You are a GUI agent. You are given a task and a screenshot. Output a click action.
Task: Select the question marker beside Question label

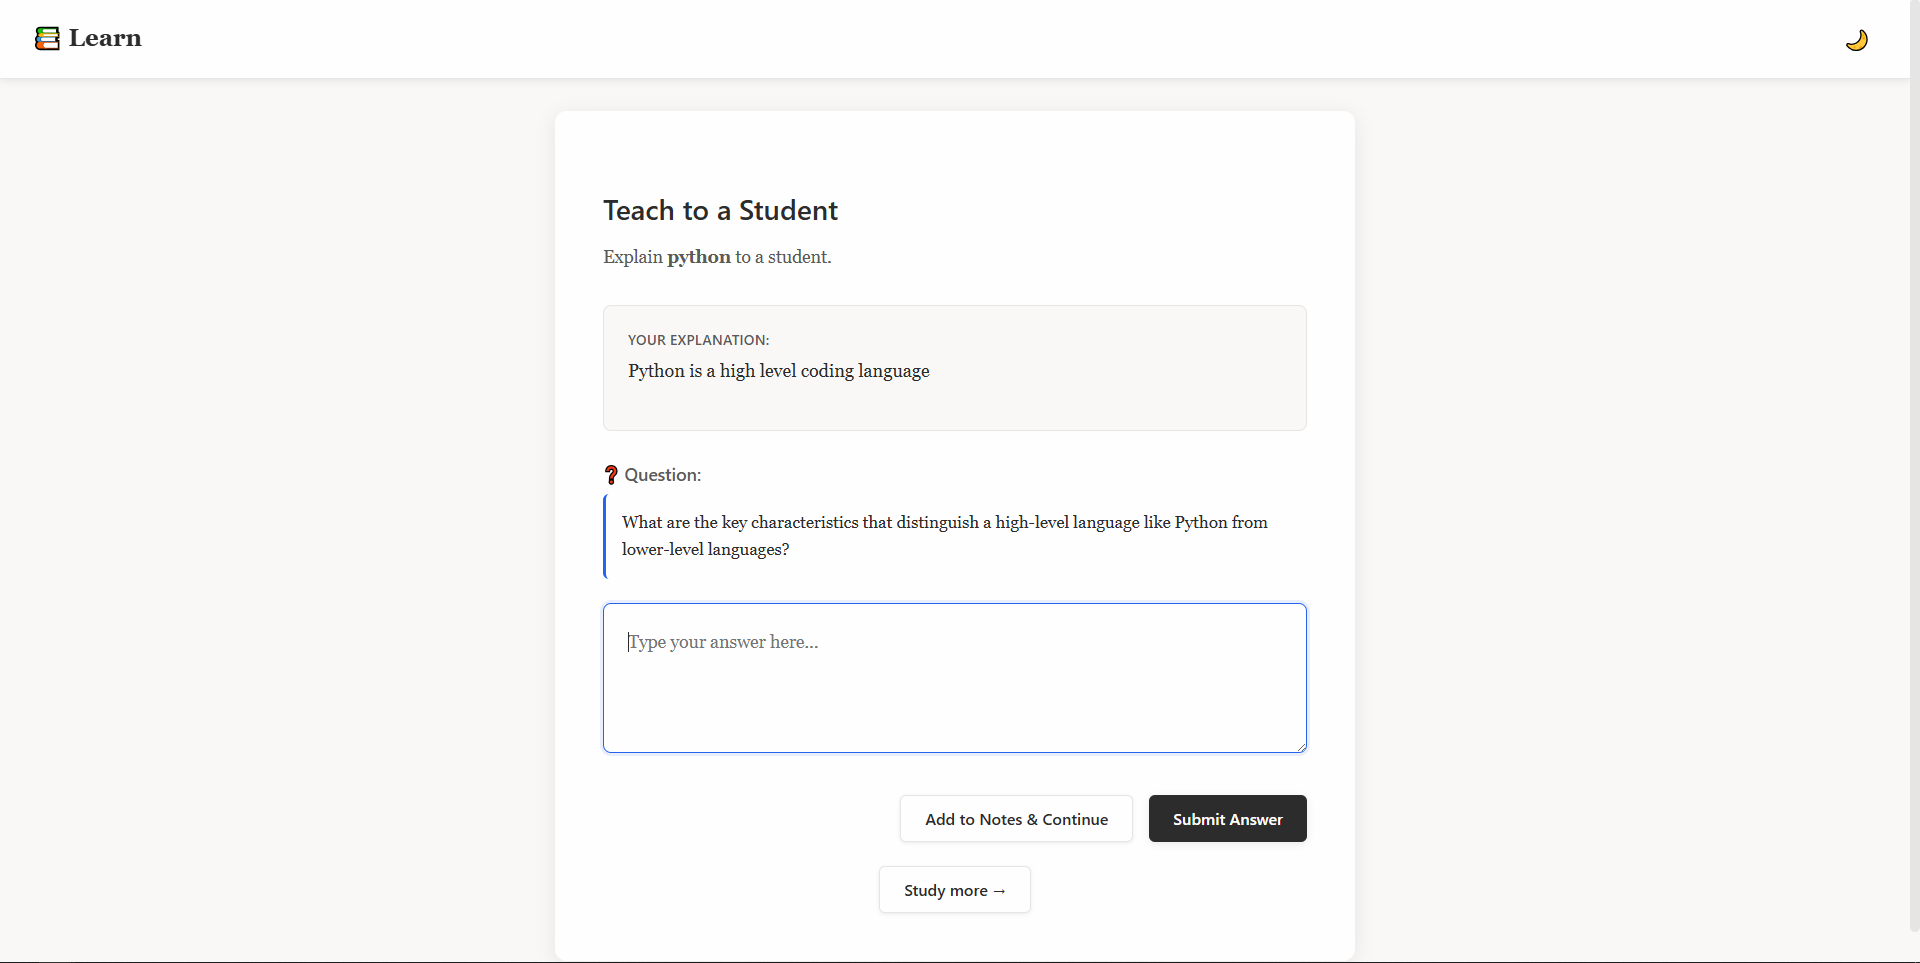tap(611, 475)
